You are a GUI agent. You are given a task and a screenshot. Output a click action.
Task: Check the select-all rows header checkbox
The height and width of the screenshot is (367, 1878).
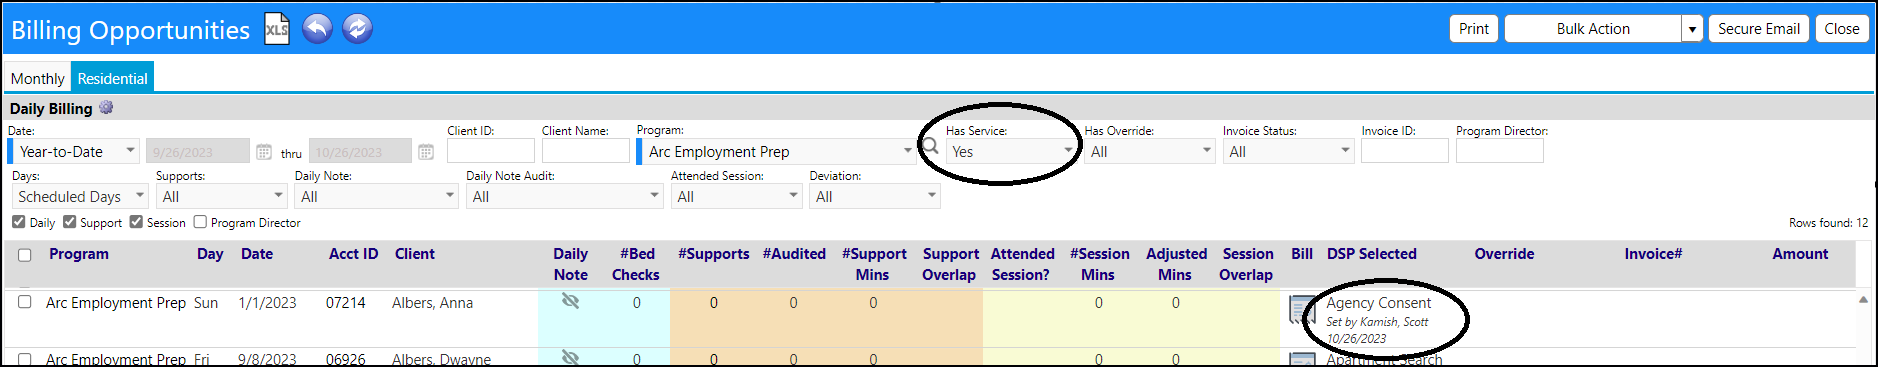coord(25,255)
